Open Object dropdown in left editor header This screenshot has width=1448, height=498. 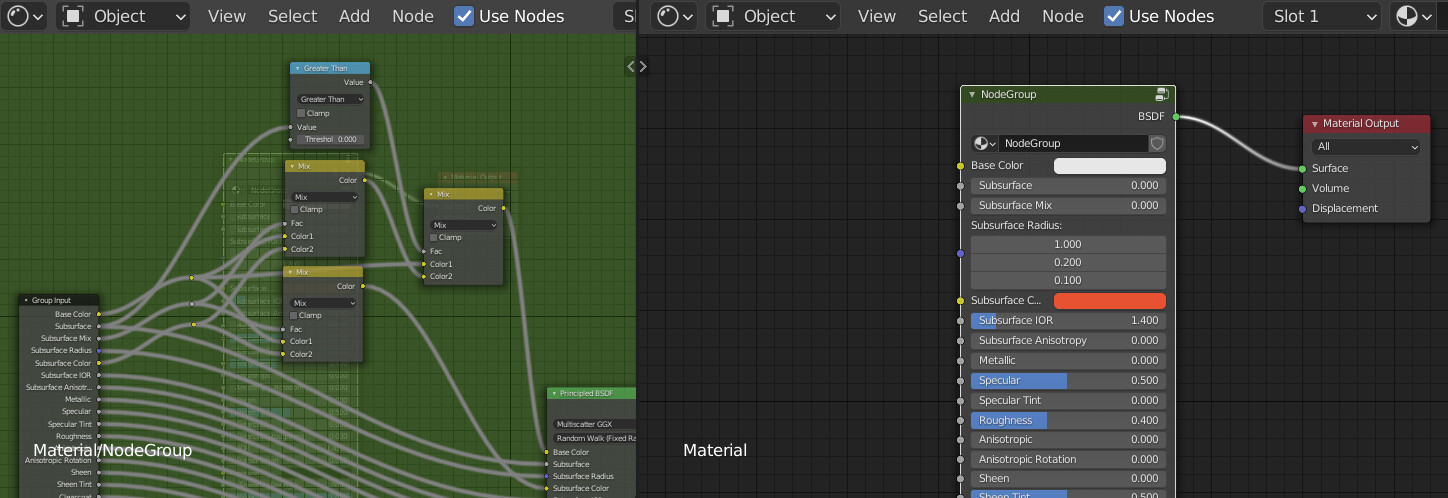click(123, 16)
